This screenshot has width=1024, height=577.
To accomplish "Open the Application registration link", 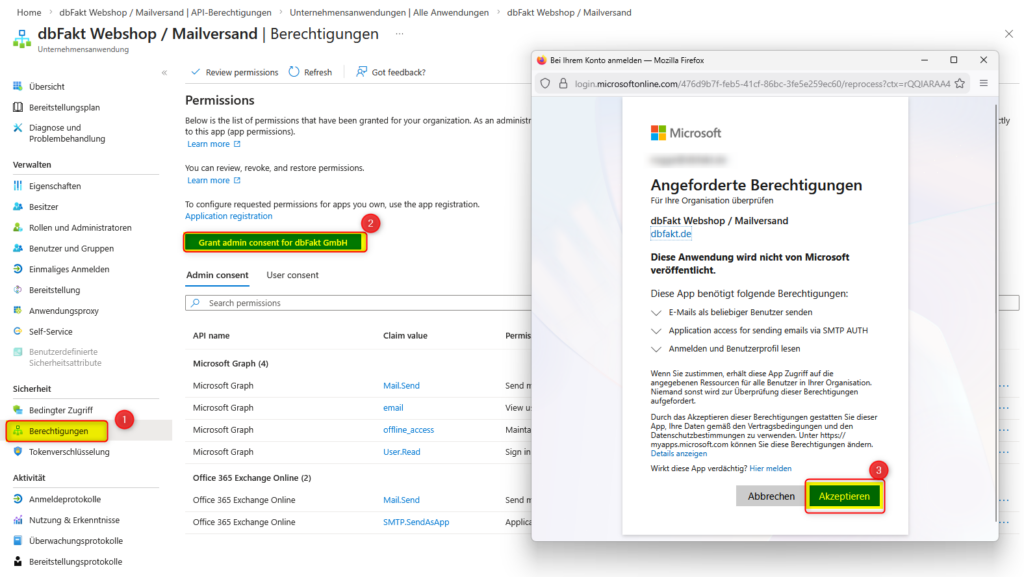I will click(x=228, y=216).
